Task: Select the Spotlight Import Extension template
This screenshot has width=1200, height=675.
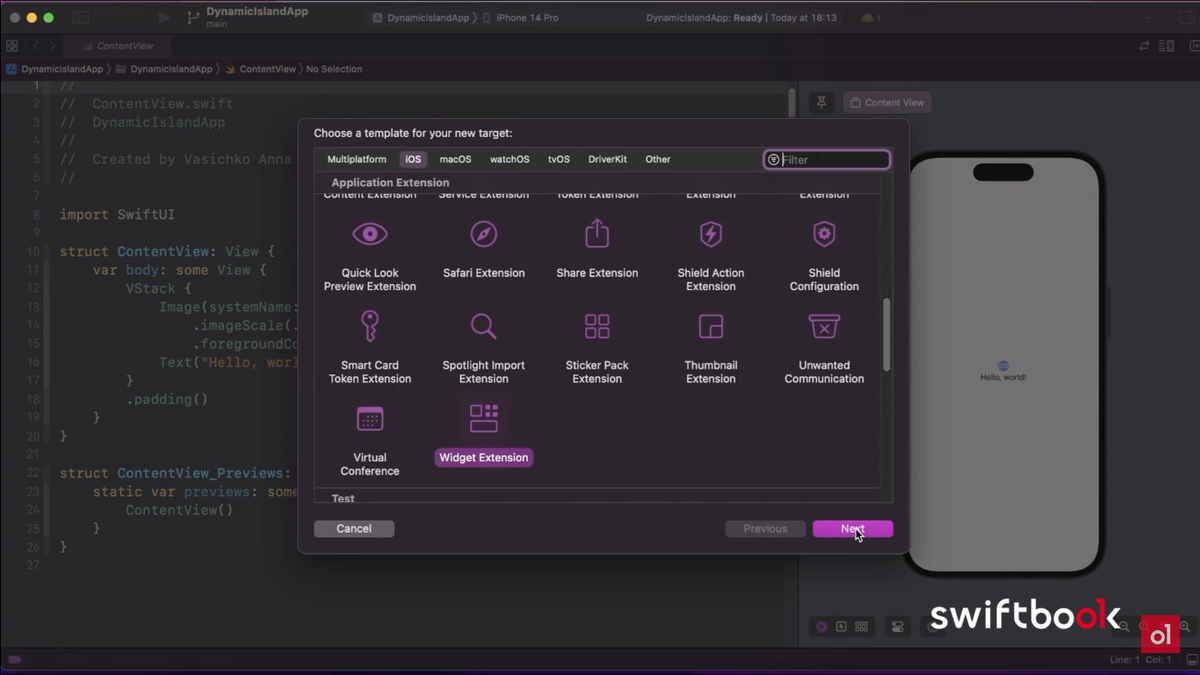Action: pyautogui.click(x=484, y=347)
